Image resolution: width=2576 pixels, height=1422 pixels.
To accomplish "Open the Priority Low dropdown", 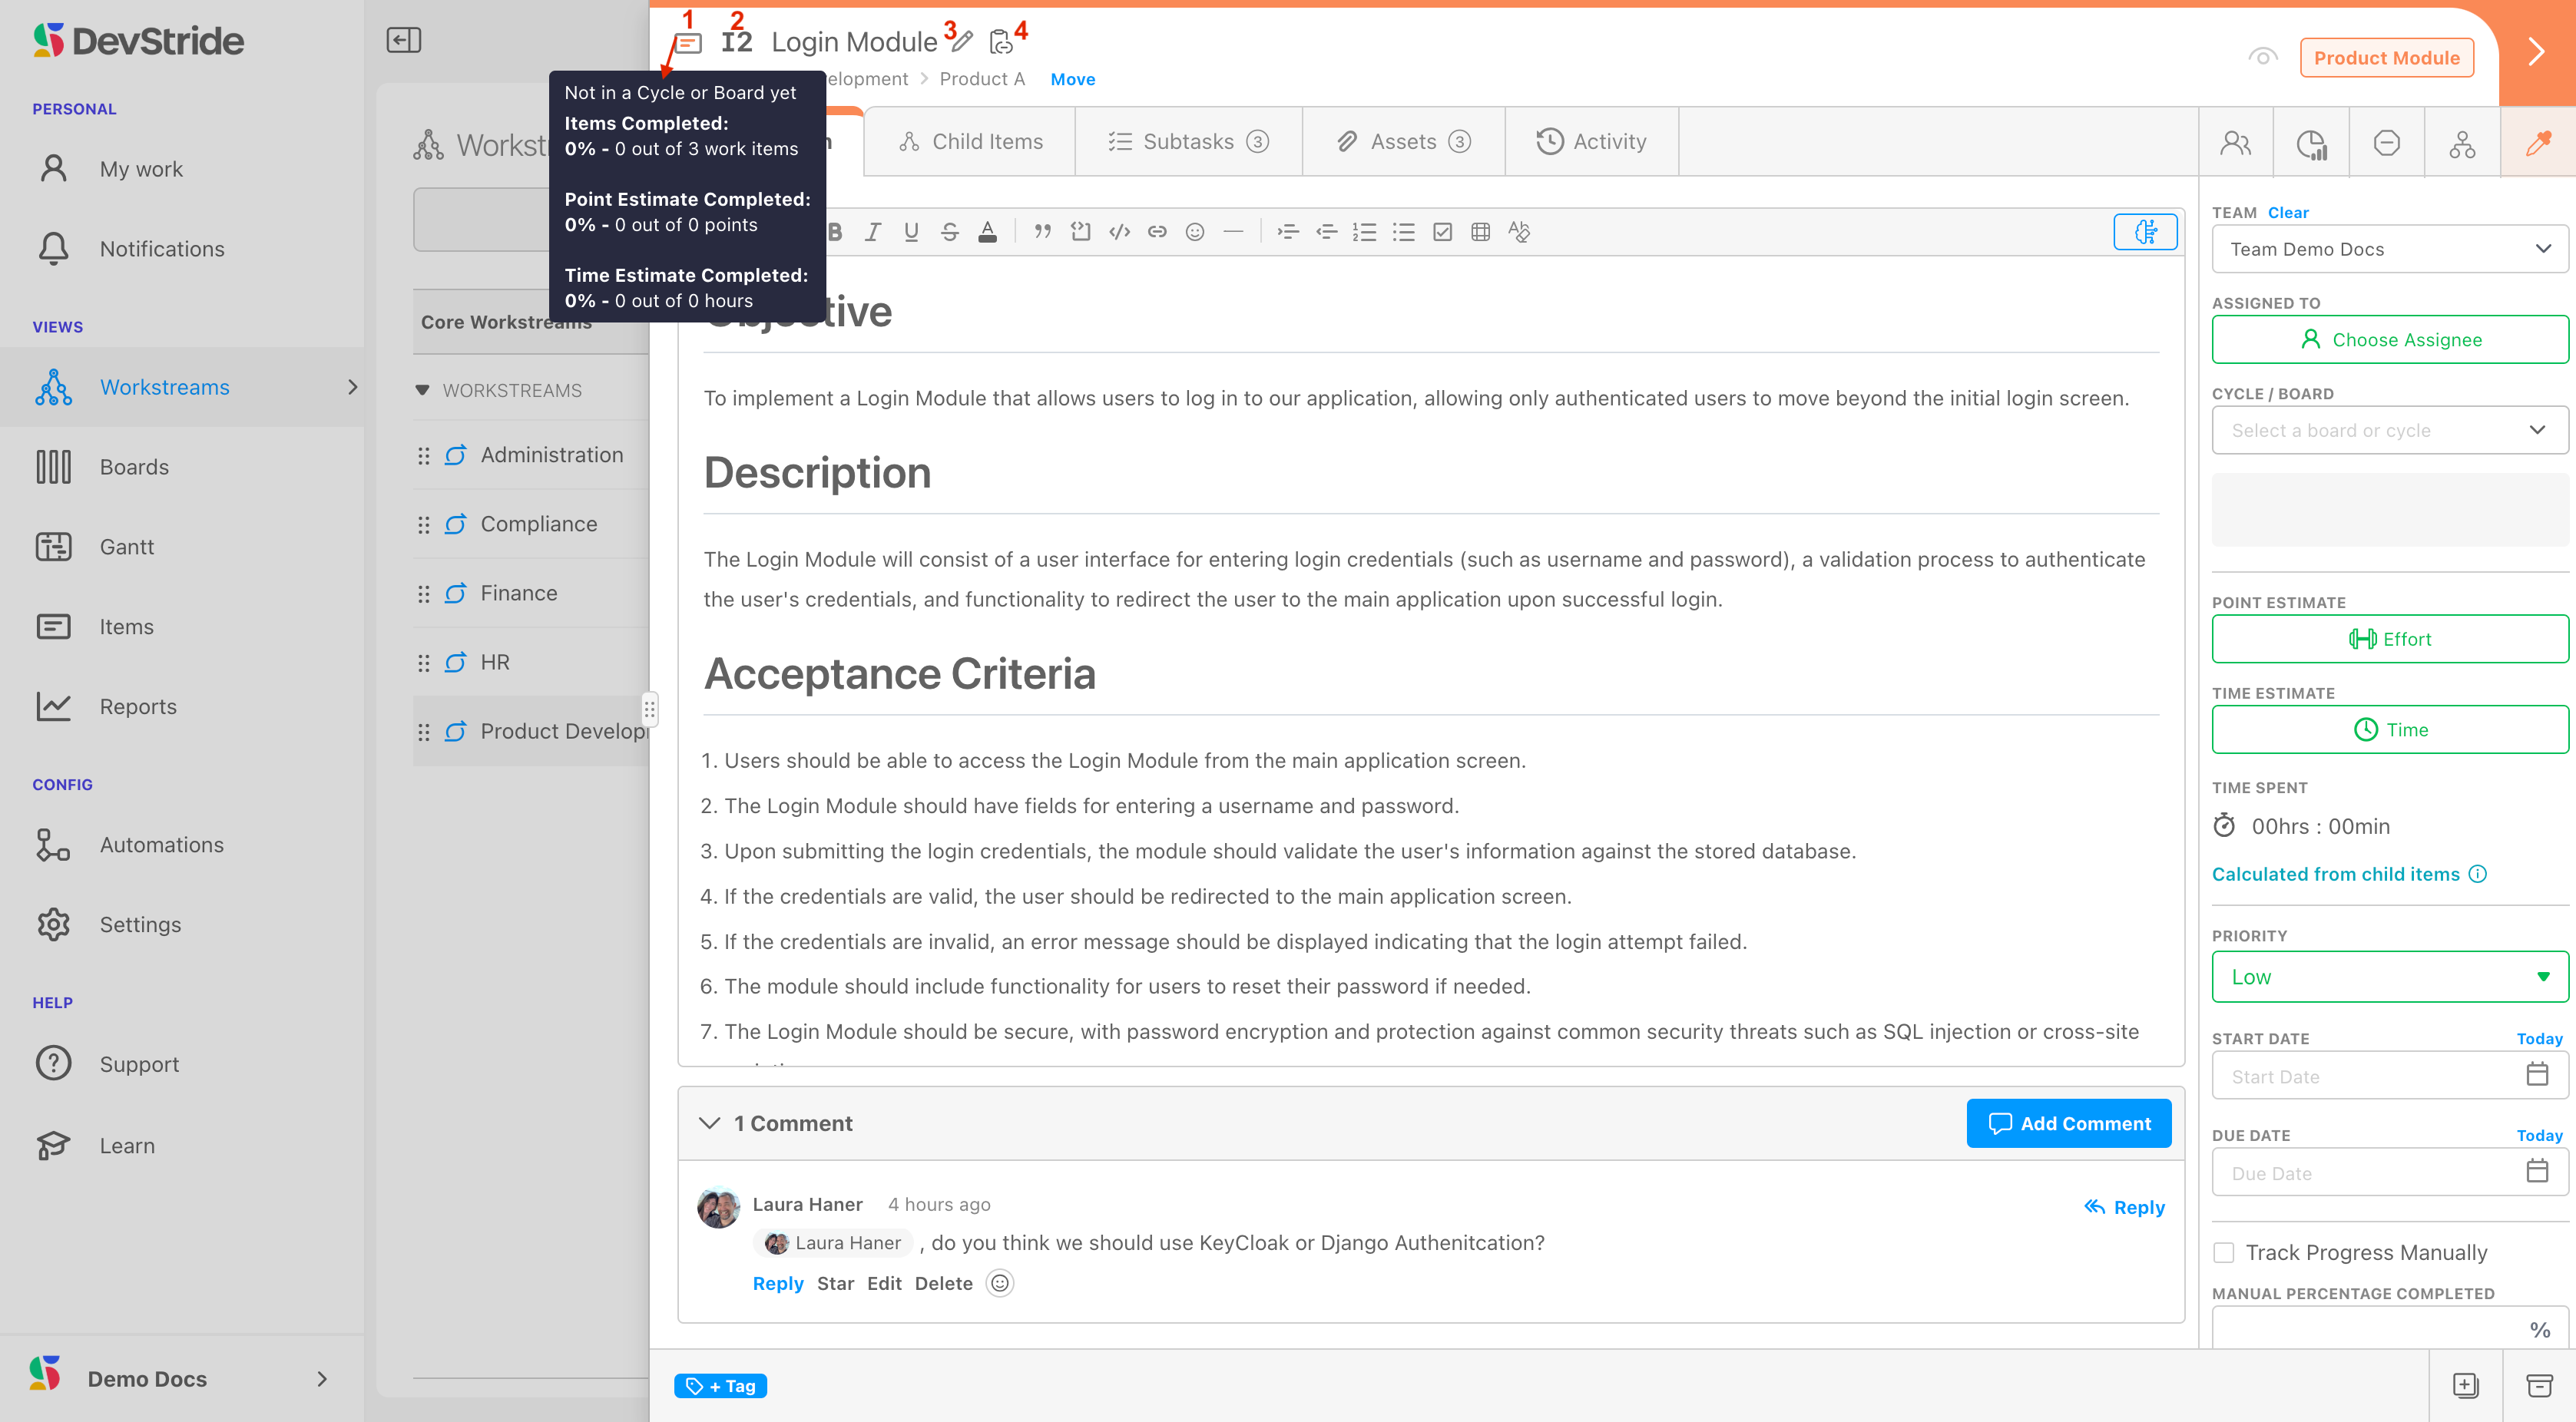I will [2389, 977].
